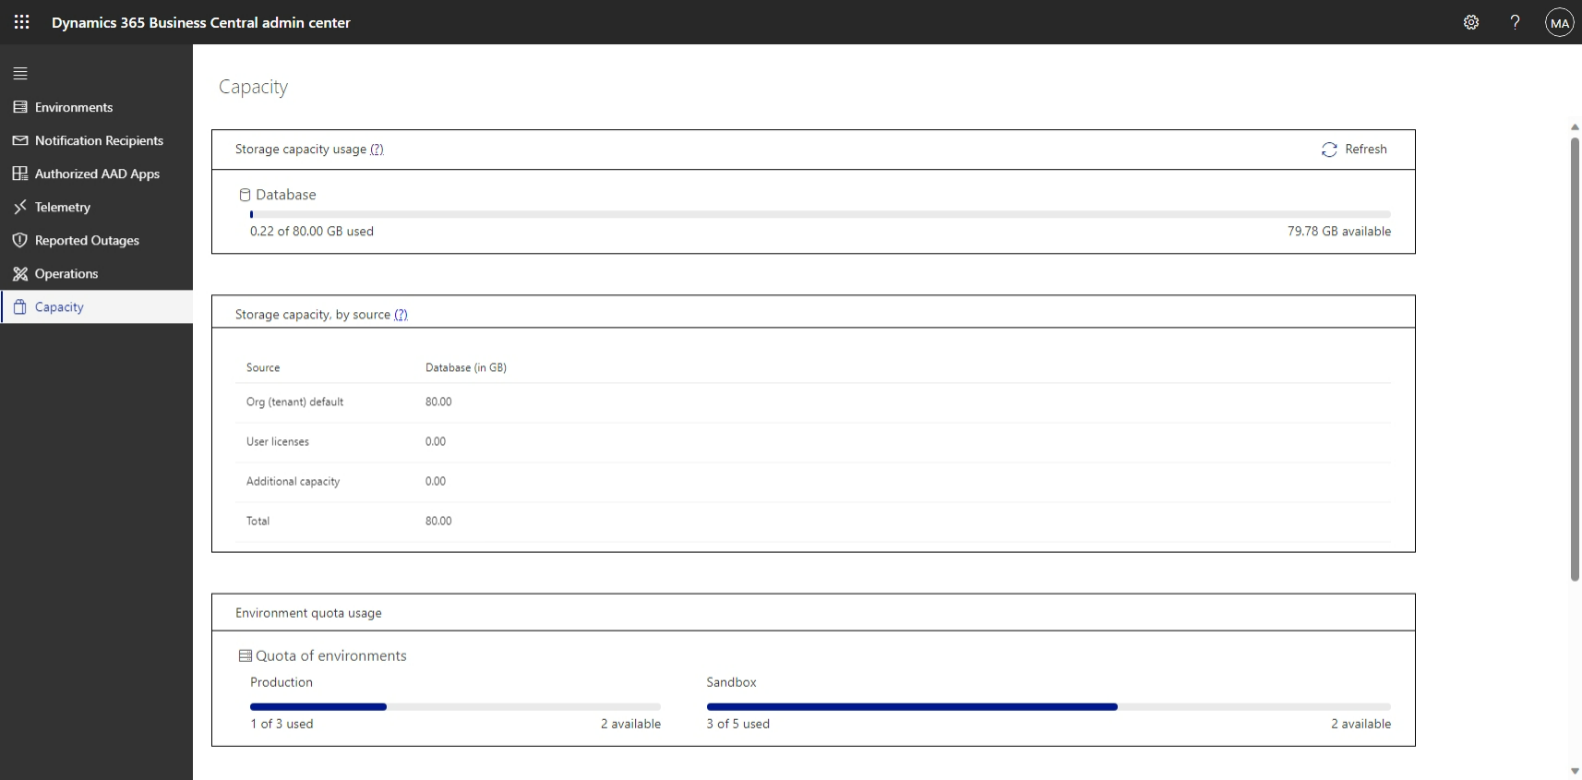The image size is (1582, 780).
Task: Select the "Org (tenant) default" row label
Action: [295, 402]
